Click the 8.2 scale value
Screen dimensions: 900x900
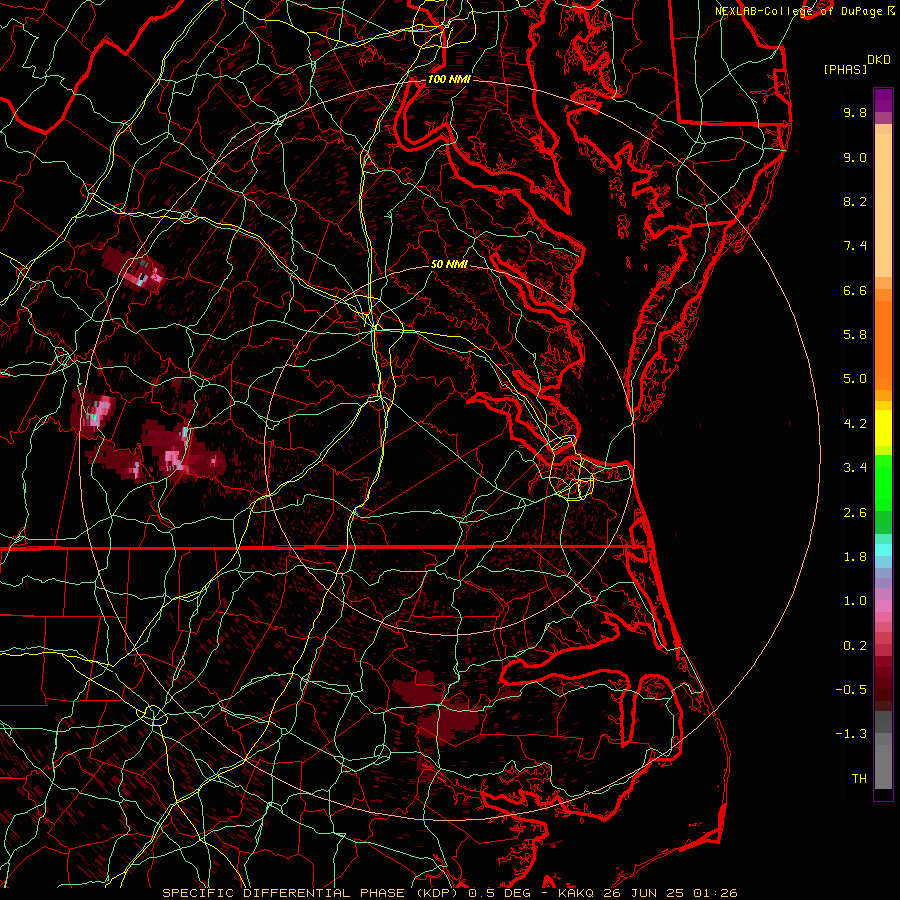pos(855,201)
